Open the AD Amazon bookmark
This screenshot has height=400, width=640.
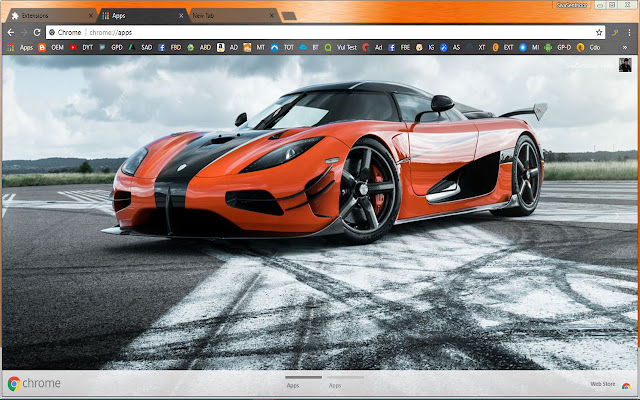(227, 47)
